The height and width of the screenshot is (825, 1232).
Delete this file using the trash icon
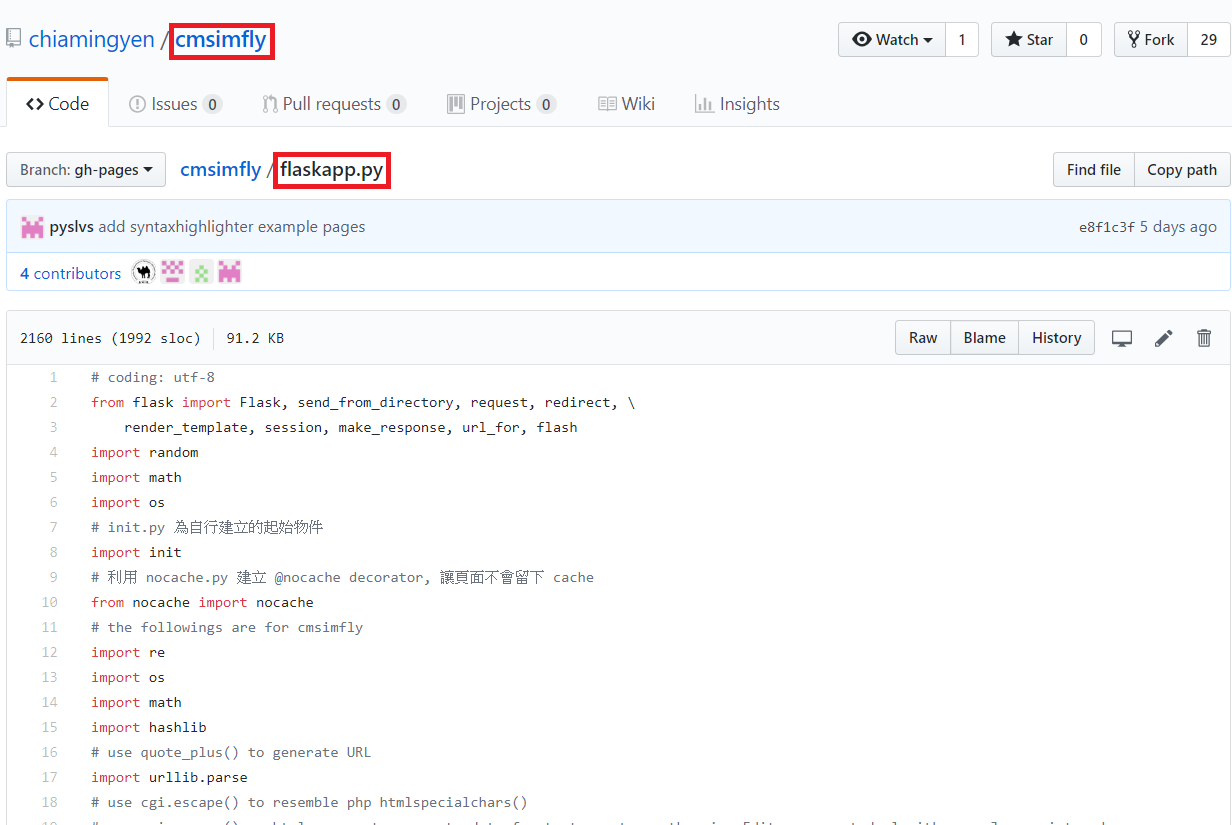point(1204,338)
